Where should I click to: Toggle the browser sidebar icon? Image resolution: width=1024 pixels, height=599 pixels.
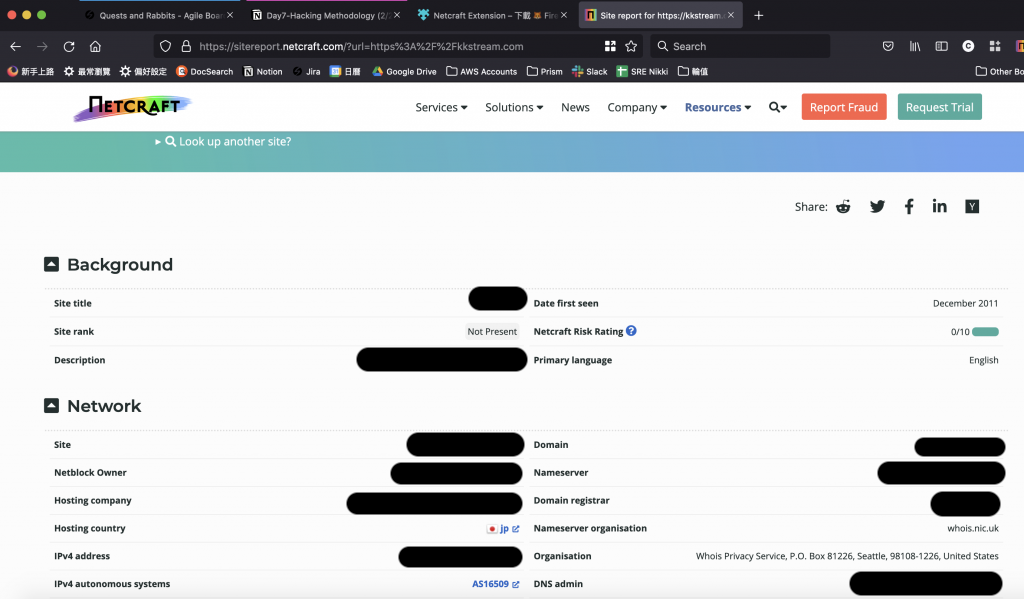coord(941,46)
